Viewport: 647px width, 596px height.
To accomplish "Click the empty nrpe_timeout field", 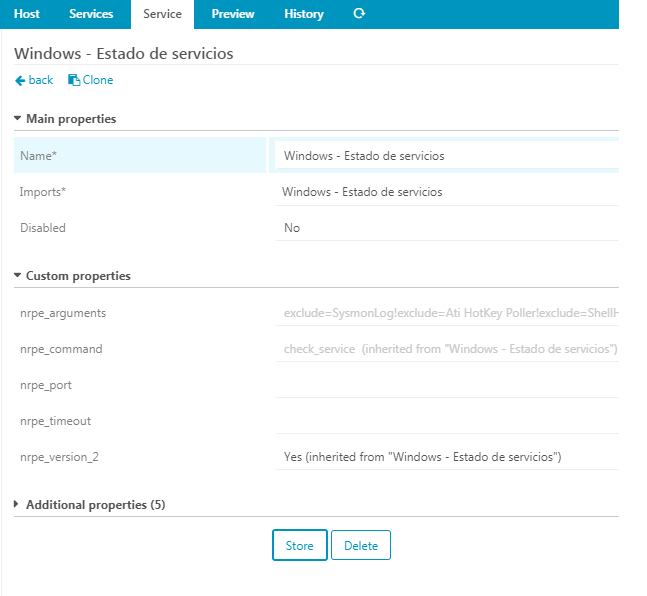I will 447,421.
